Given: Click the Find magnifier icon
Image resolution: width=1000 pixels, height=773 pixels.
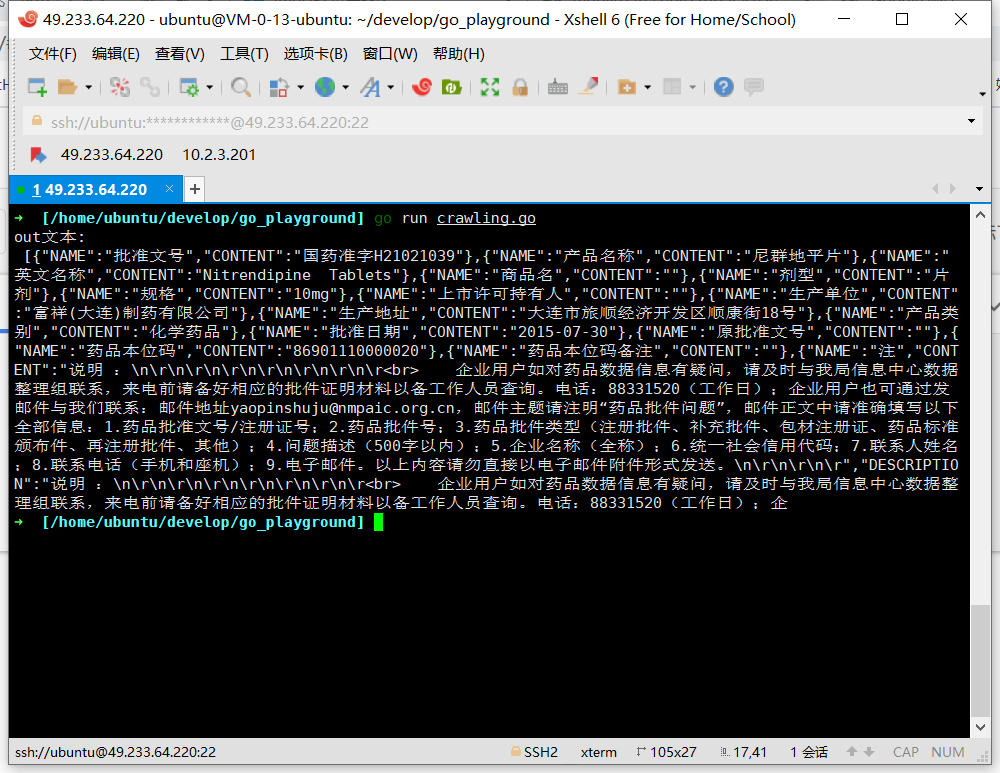Looking at the screenshot, I should (240, 87).
